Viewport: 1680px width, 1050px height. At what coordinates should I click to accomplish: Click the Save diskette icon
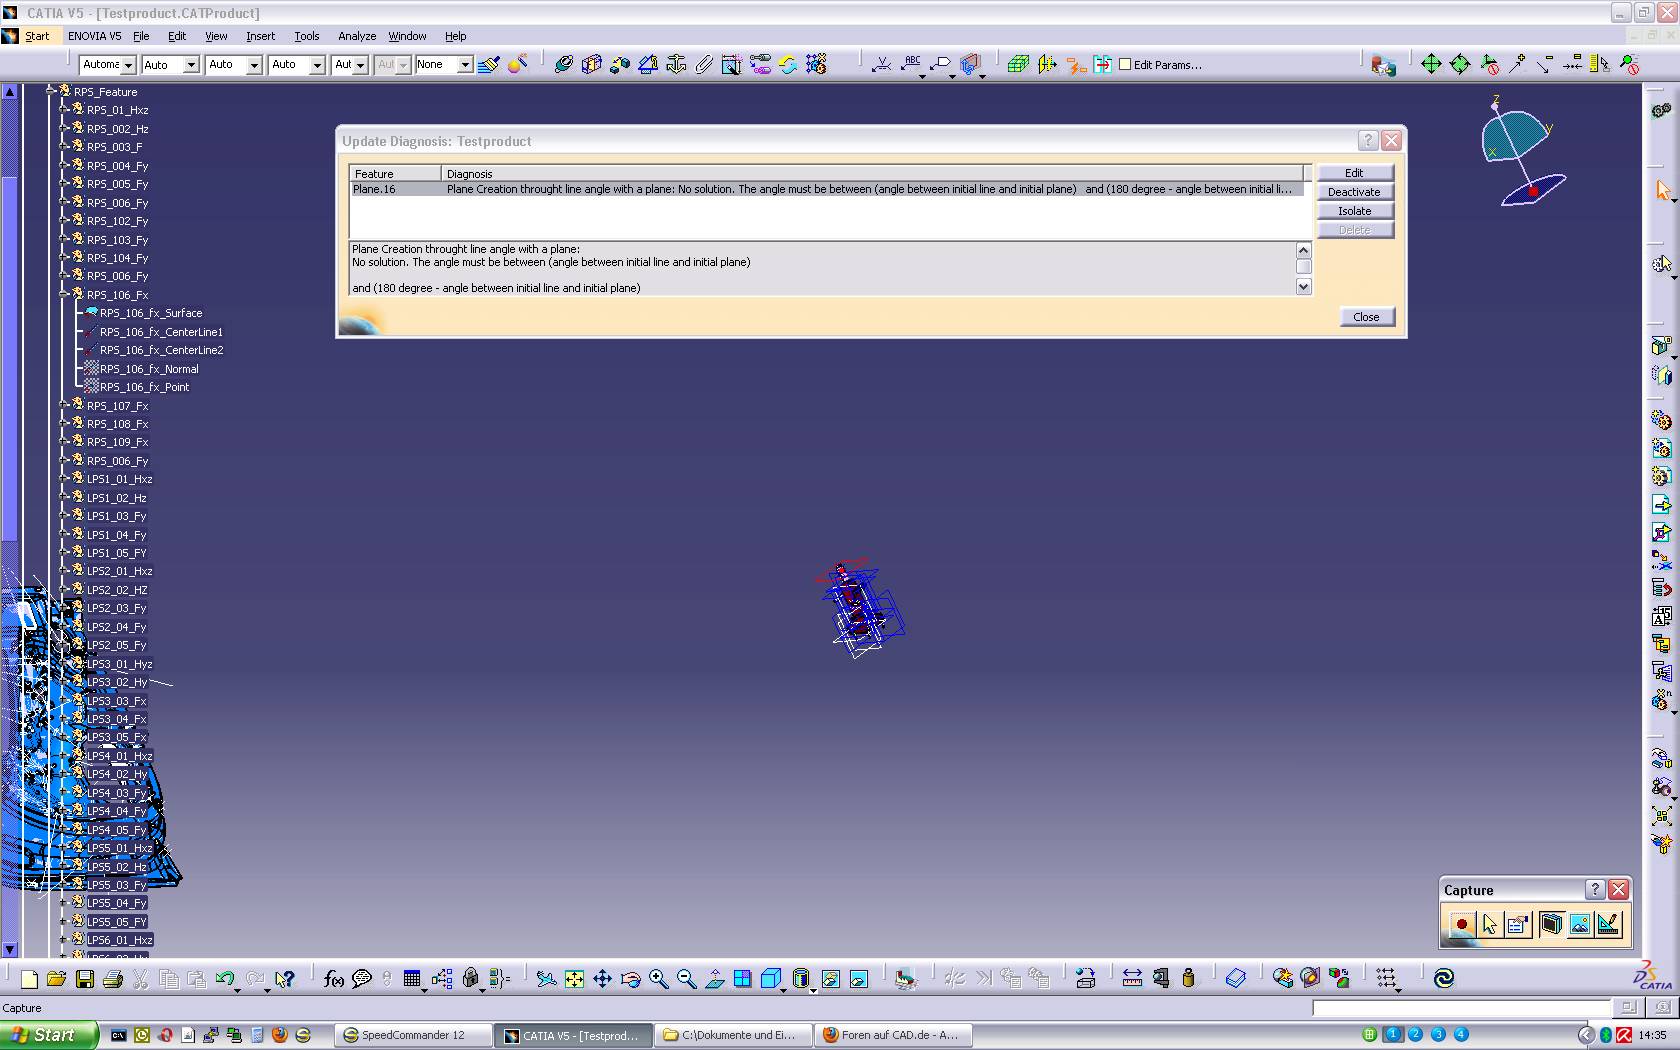tap(85, 979)
